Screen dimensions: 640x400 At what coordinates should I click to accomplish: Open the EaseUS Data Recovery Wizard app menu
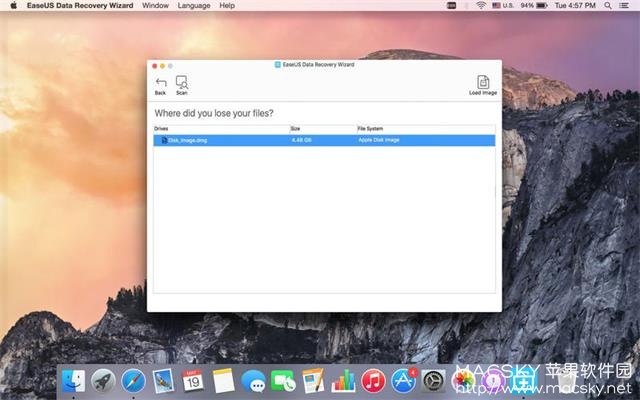pyautogui.click(x=80, y=5)
